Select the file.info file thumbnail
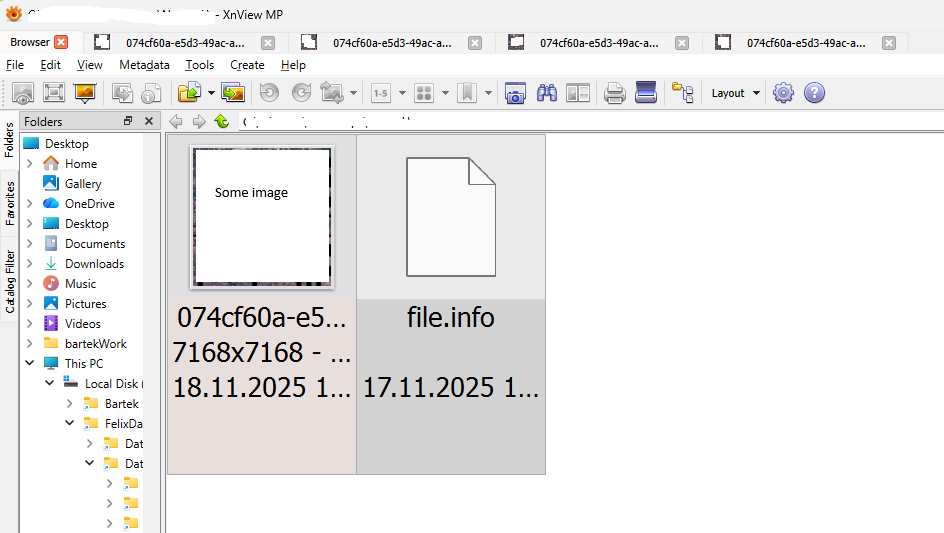Image resolution: width=944 pixels, height=533 pixels. coord(451,217)
